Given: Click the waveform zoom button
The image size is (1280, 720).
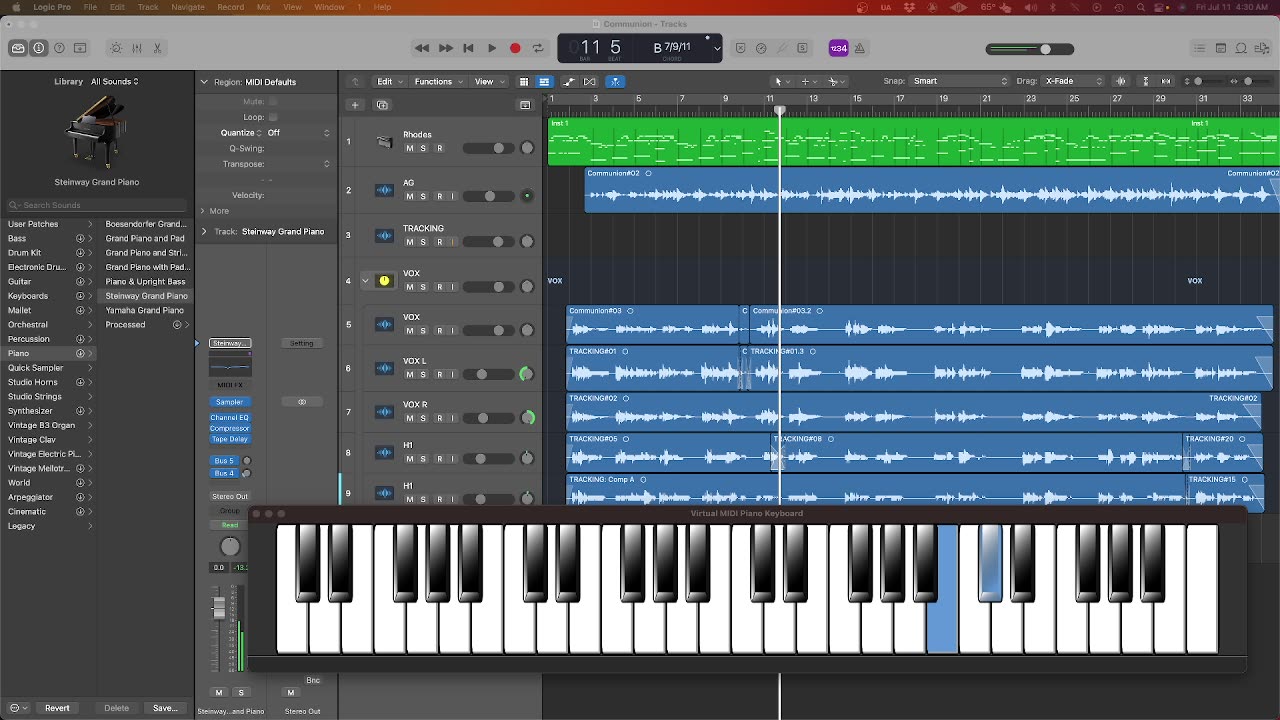Looking at the screenshot, I should click(1120, 81).
